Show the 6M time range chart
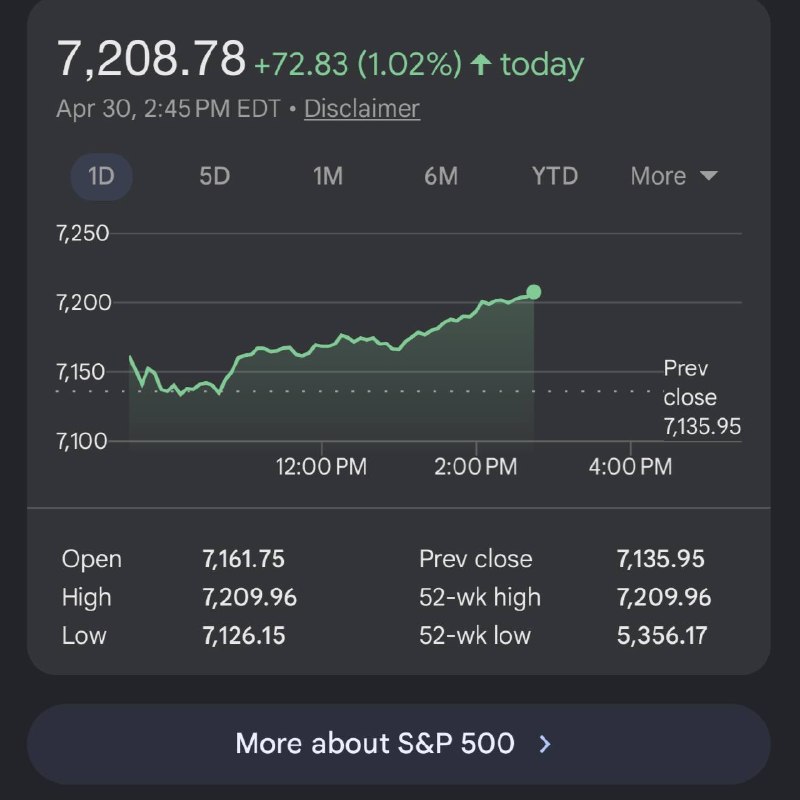This screenshot has height=800, width=800. coord(441,177)
